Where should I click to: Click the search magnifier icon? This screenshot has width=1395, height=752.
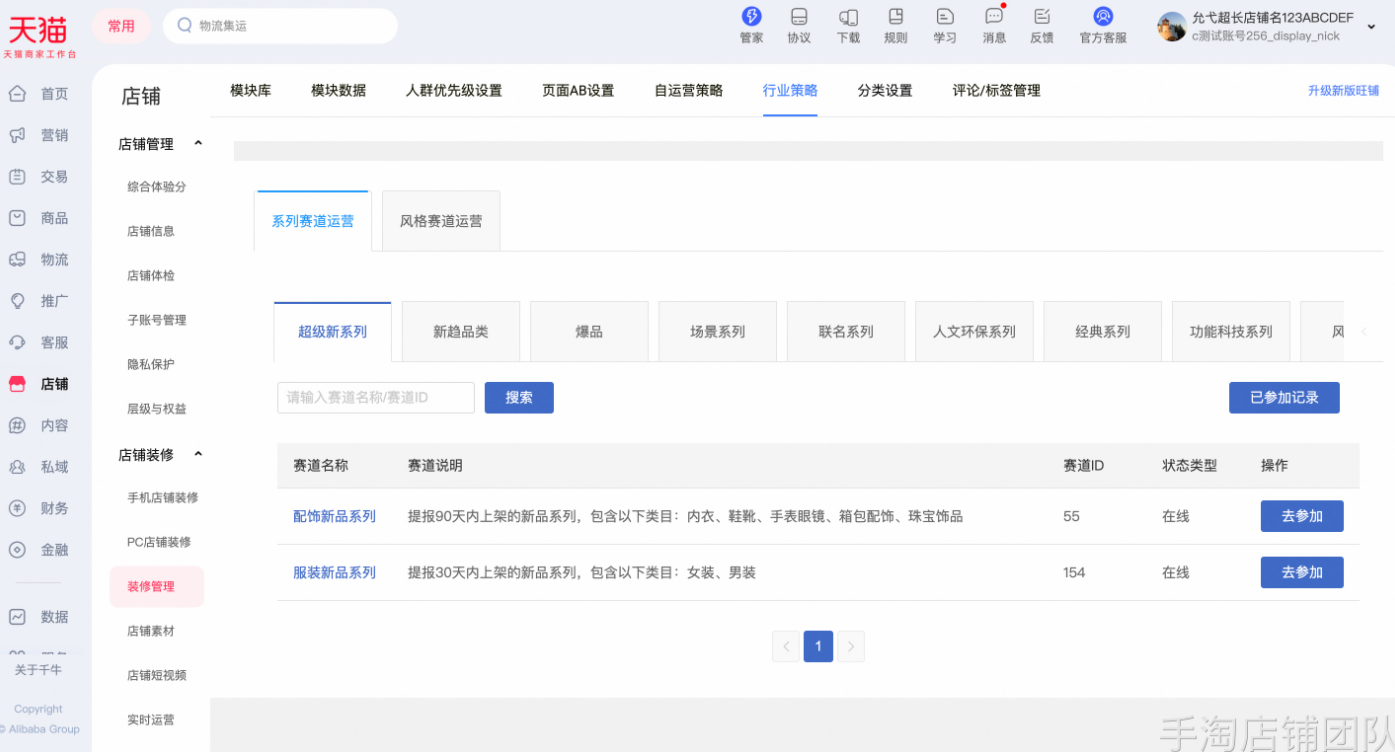184,26
